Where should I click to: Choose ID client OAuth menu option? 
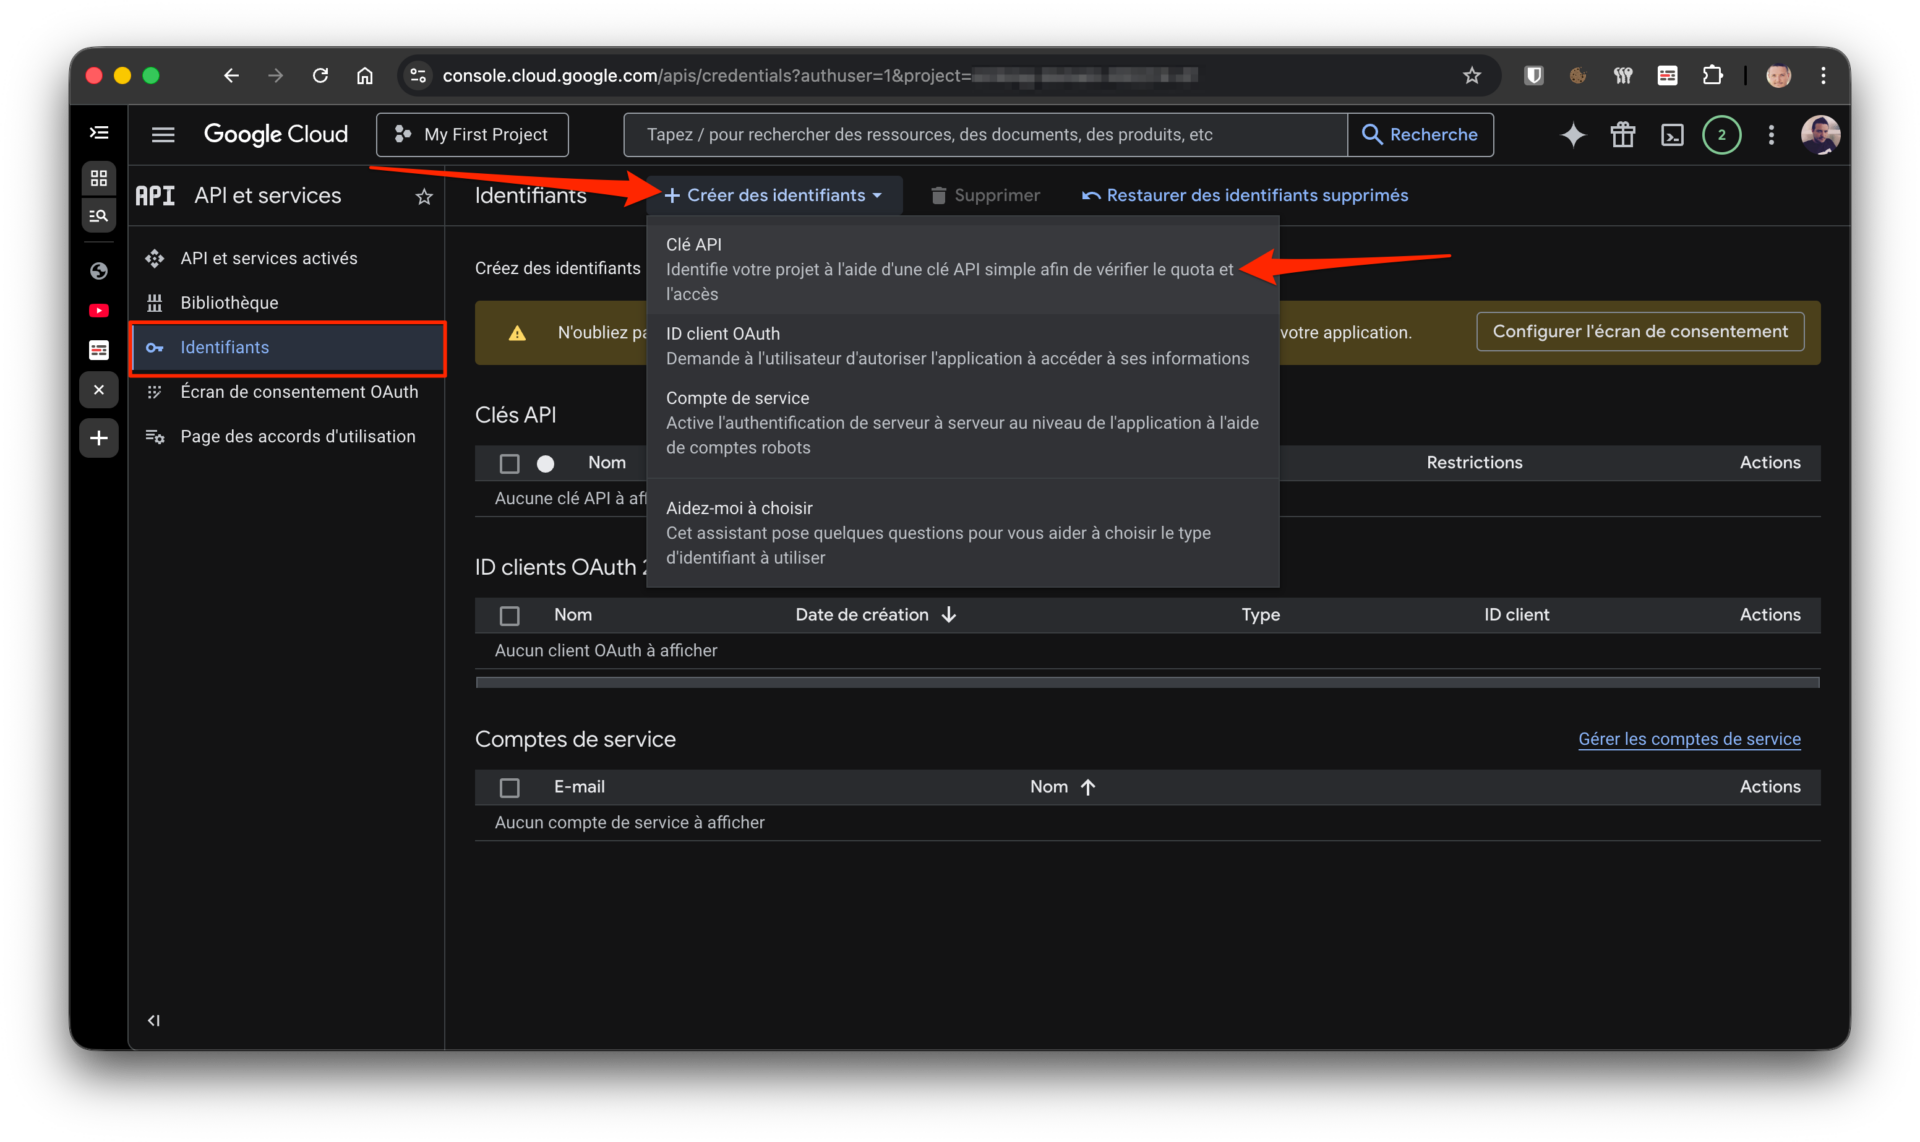coord(962,346)
